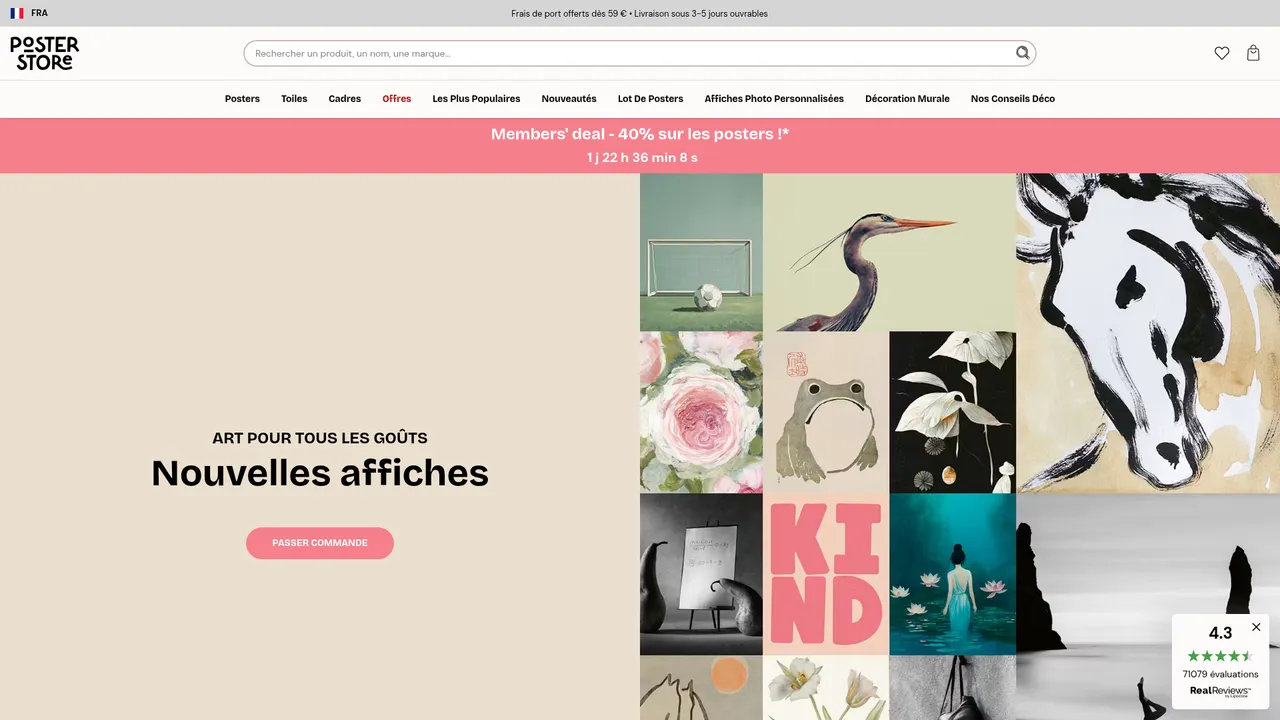Select the pink KIND typography poster
Screen dimensions: 1280x720
826,574
